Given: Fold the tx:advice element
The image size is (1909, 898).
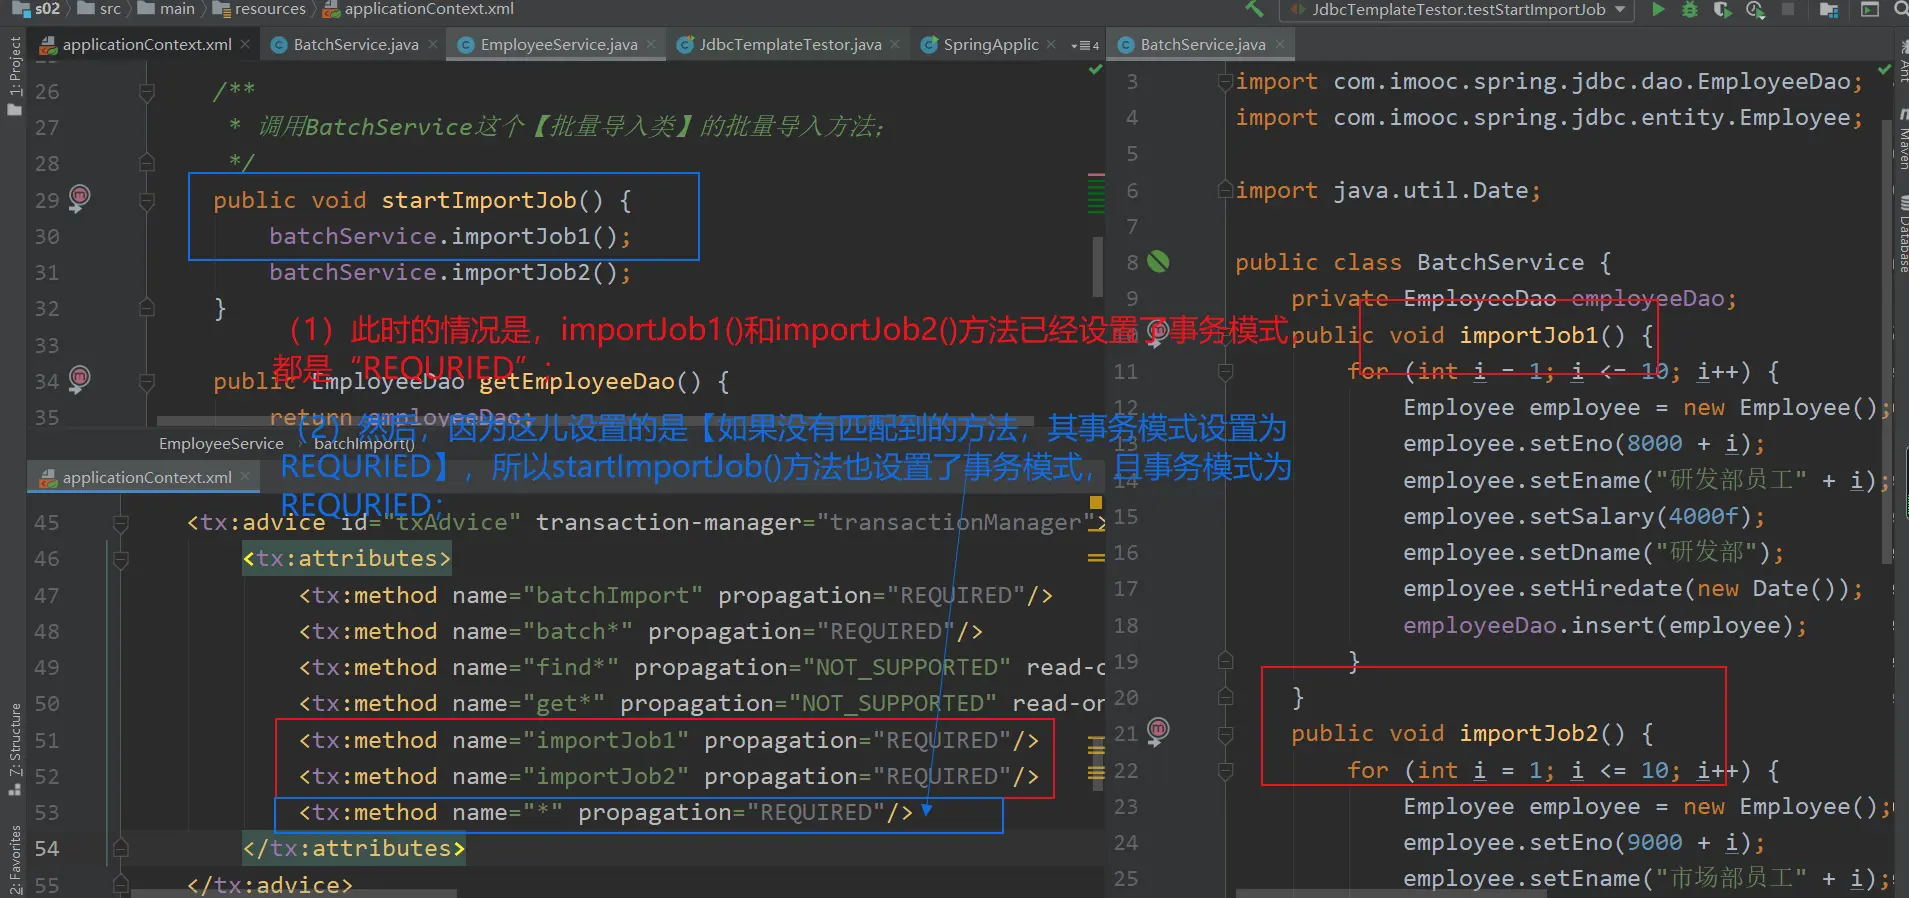Looking at the screenshot, I should (121, 523).
